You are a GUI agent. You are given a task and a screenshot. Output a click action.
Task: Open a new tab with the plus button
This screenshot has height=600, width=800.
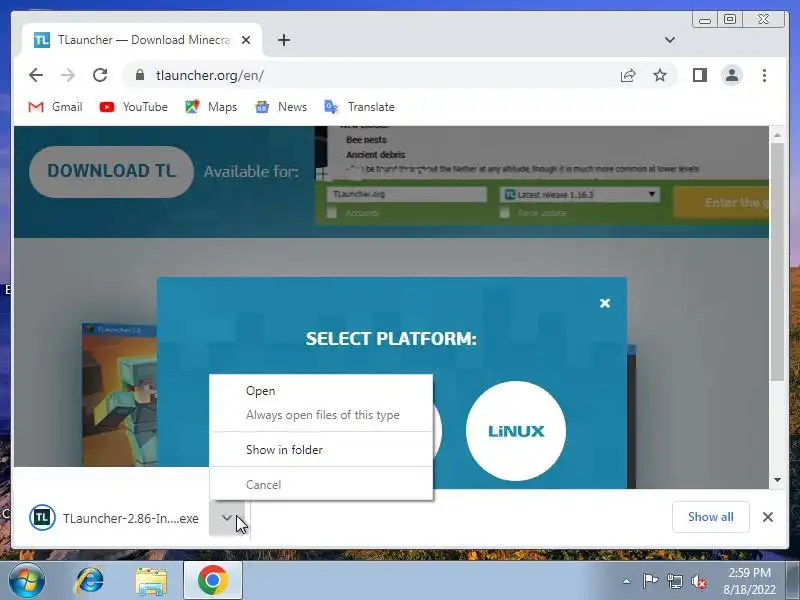pos(284,40)
